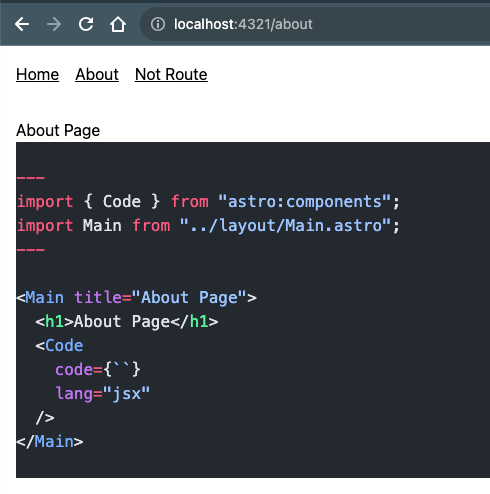
Task: Click the "../layout/Main.astro" import path
Action: (285, 226)
